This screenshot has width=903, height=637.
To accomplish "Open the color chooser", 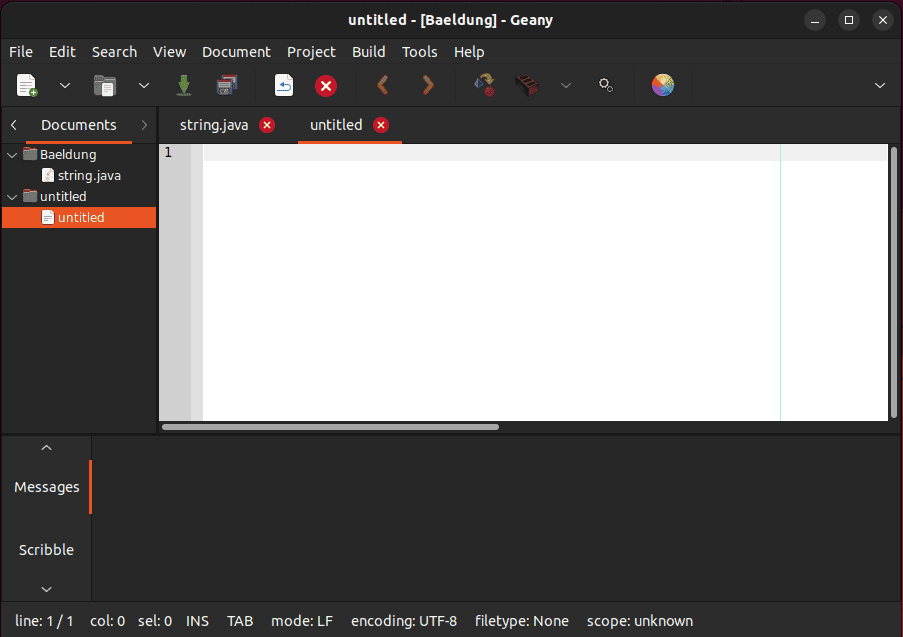I will coord(662,86).
